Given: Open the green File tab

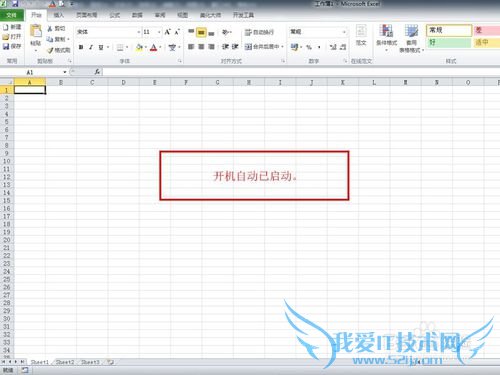Looking at the screenshot, I should [x=12, y=15].
